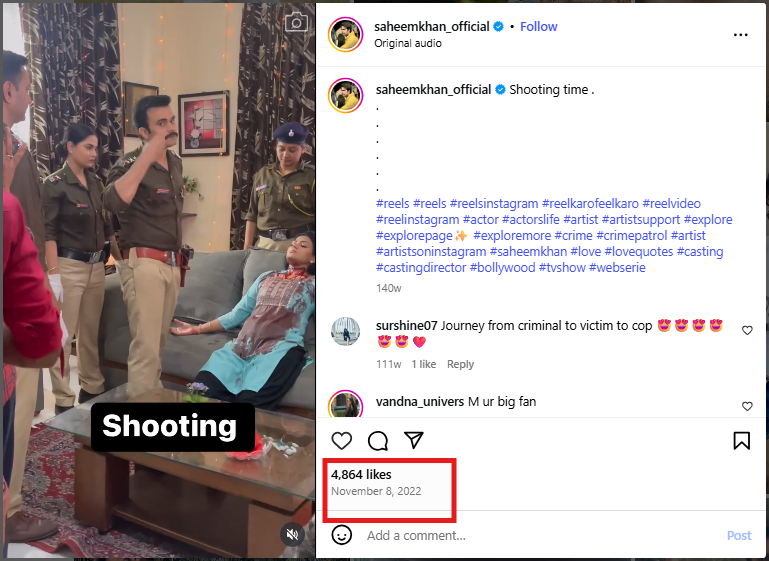Open the #crimepatrol hashtag
Image resolution: width=769 pixels, height=561 pixels.
pyautogui.click(x=632, y=236)
